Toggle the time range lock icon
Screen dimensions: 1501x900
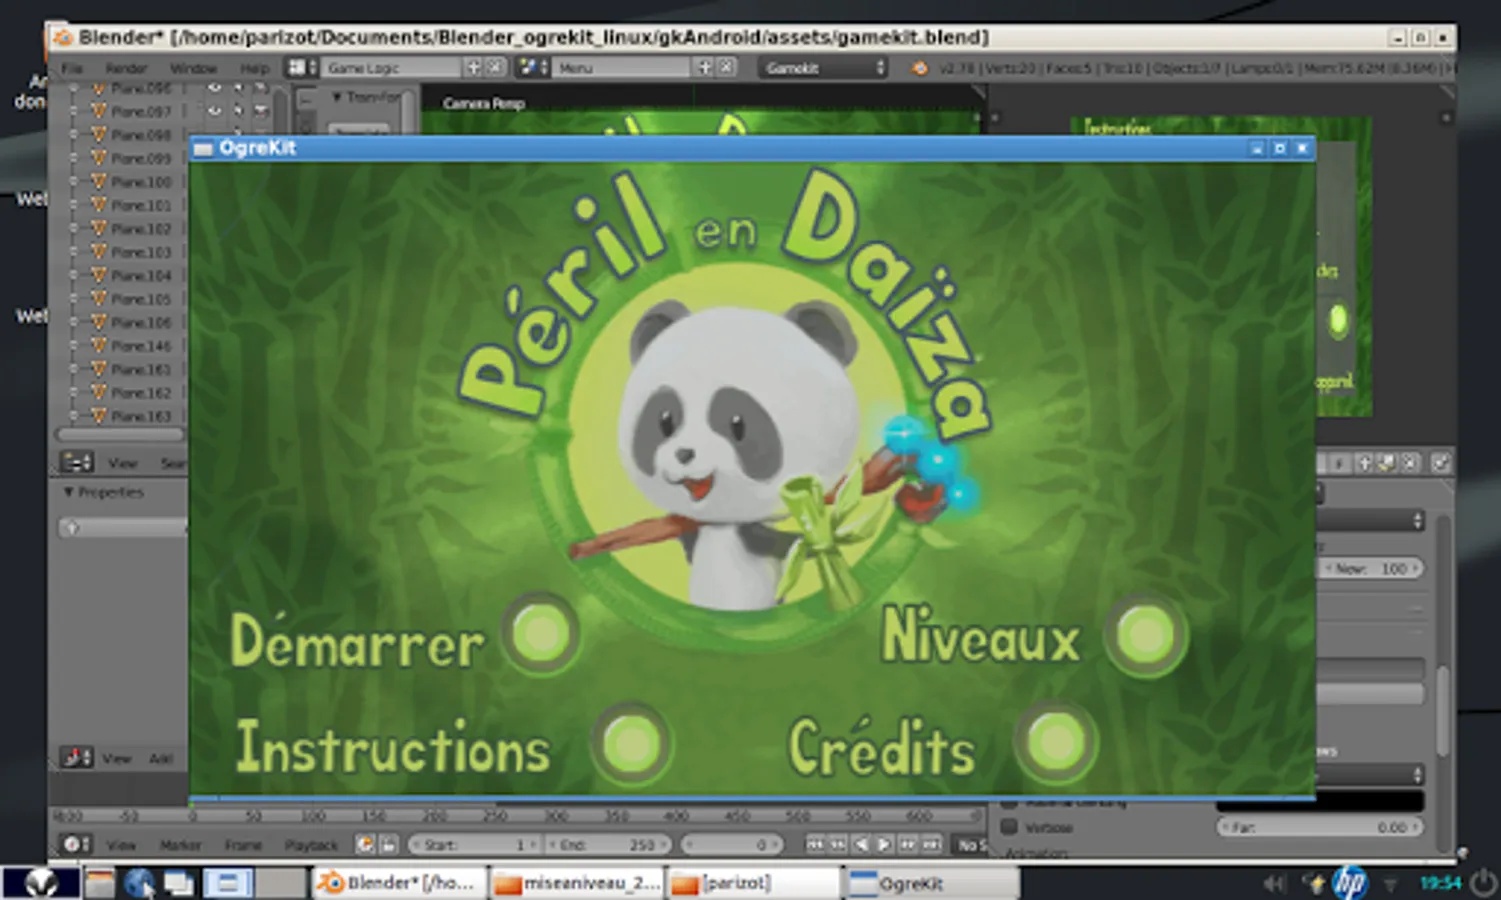tap(388, 845)
